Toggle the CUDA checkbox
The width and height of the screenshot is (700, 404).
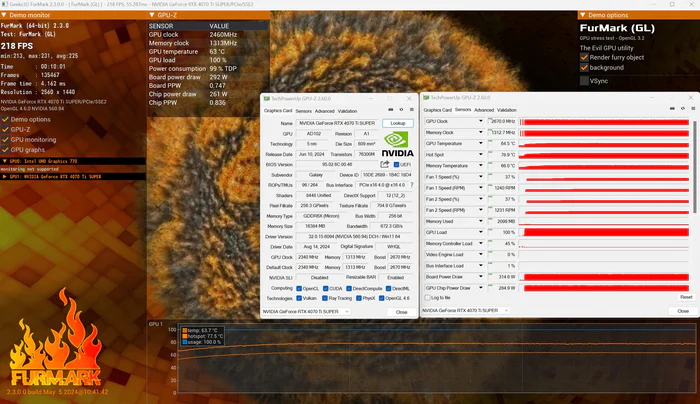[325, 288]
